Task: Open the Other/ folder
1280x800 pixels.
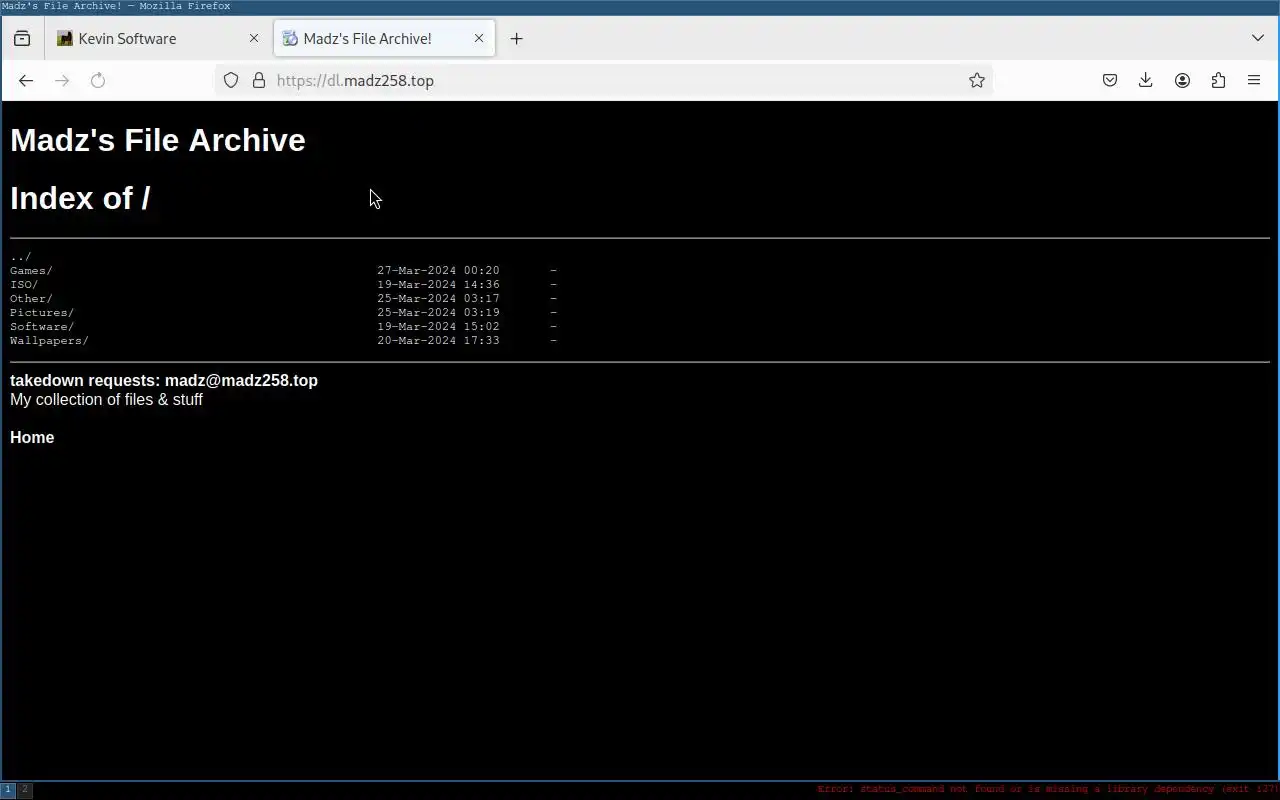Action: (31, 299)
